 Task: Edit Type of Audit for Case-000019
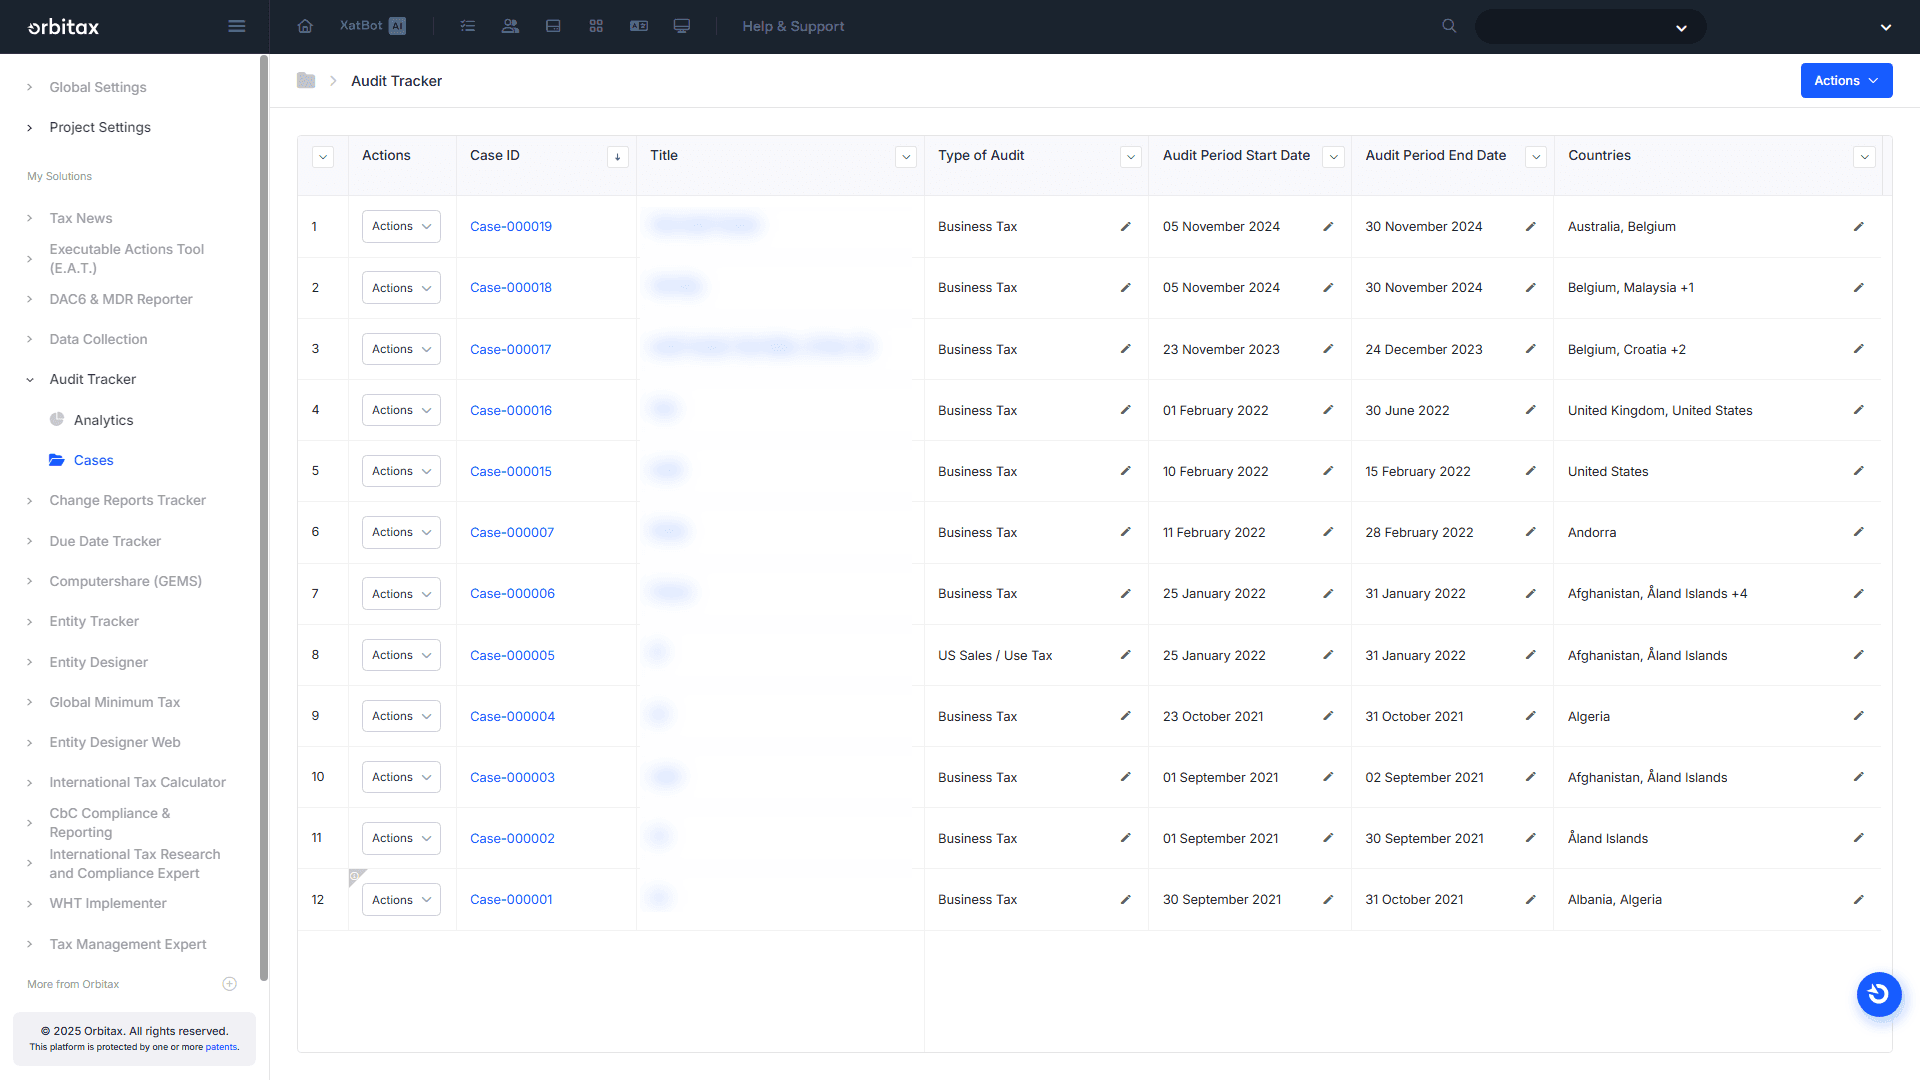tap(1126, 226)
